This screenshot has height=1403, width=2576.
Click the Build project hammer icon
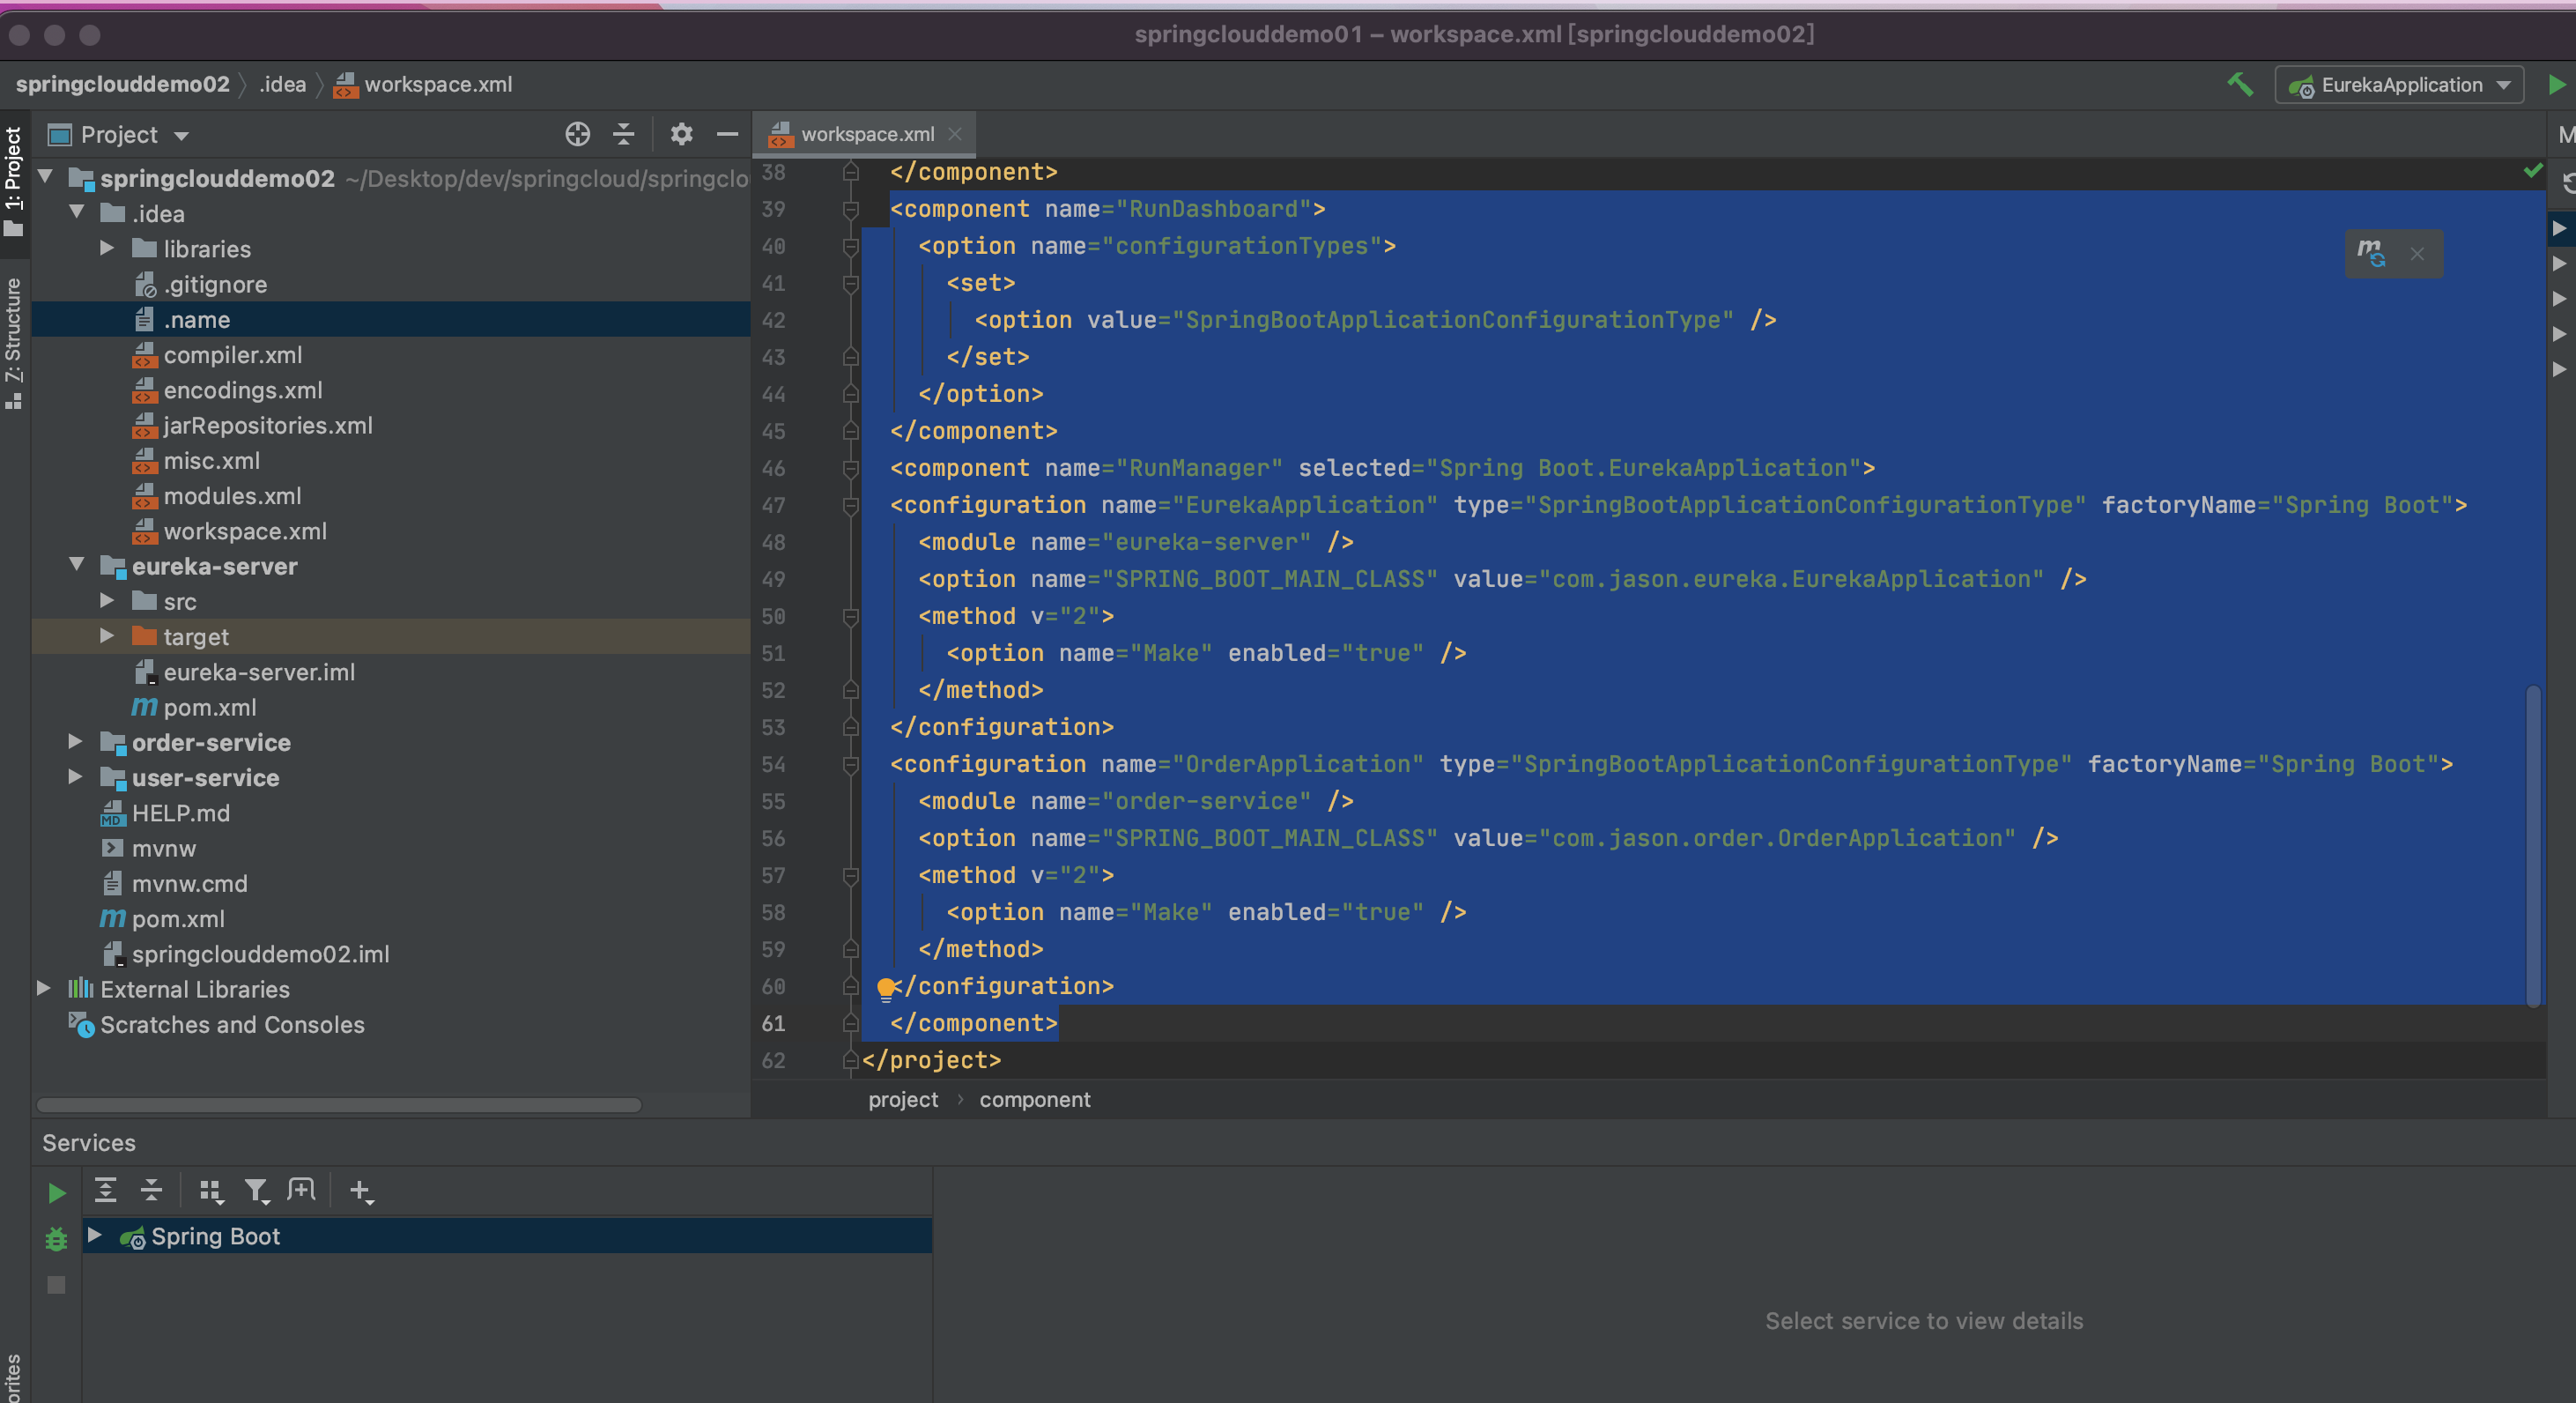pos(2240,85)
